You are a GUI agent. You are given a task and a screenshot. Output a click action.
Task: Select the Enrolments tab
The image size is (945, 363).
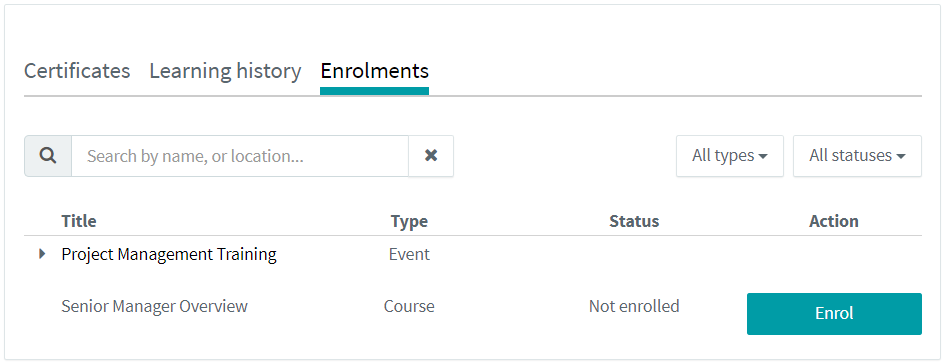(x=374, y=71)
